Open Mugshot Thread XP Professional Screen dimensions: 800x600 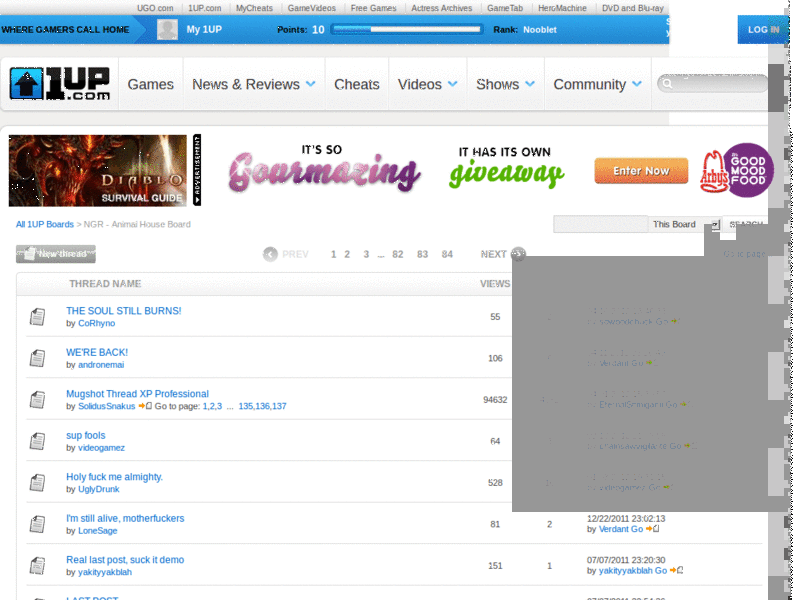[137, 394]
